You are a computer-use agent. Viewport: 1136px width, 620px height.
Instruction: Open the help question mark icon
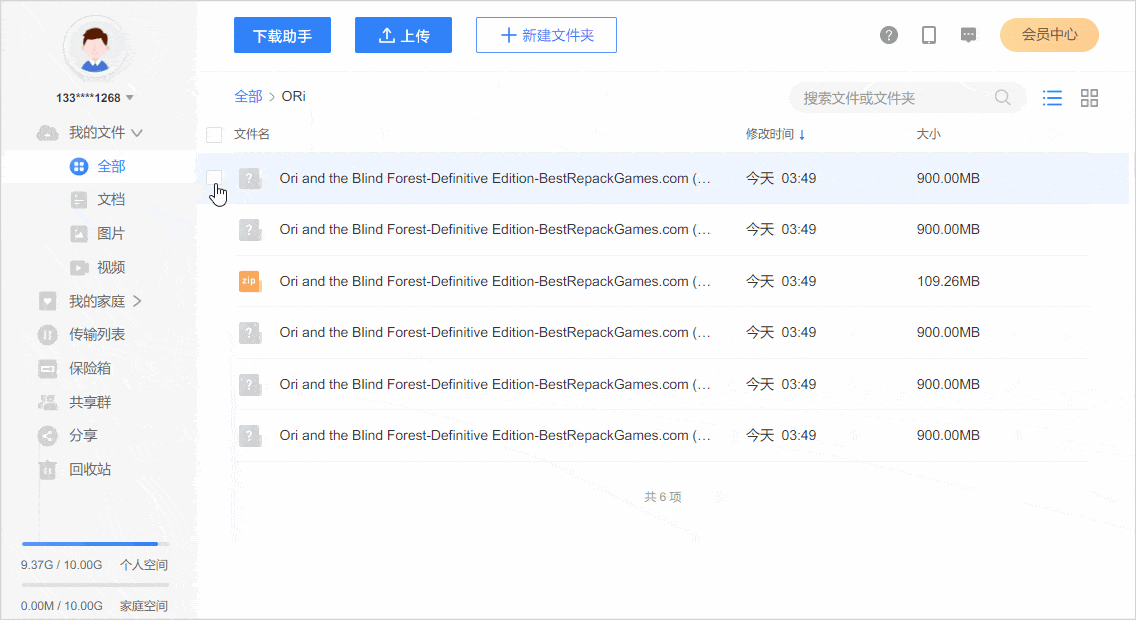click(x=889, y=35)
